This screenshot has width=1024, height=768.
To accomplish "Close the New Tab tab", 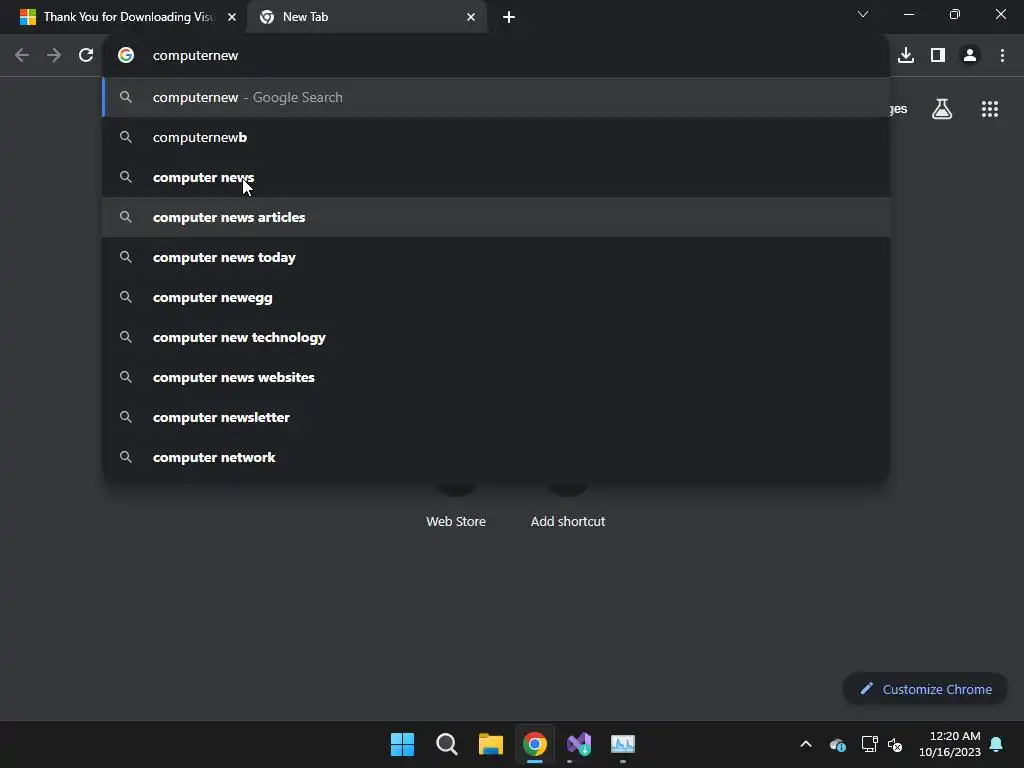I will click(x=471, y=17).
